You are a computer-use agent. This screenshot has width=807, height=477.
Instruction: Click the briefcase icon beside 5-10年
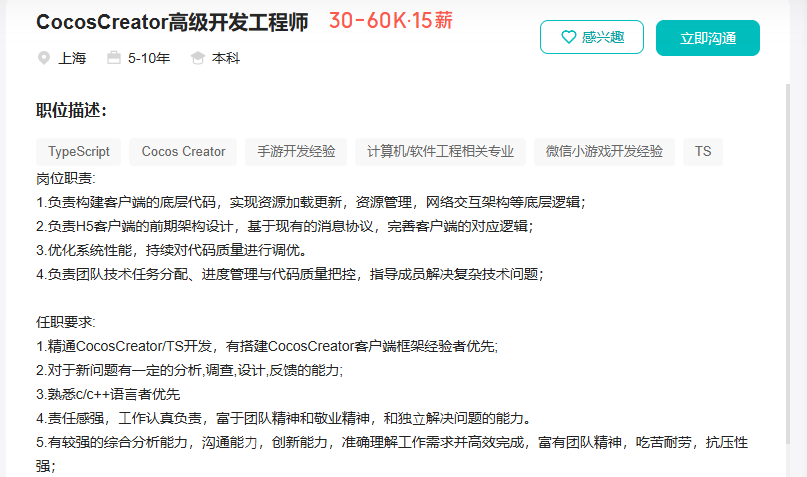coord(114,58)
